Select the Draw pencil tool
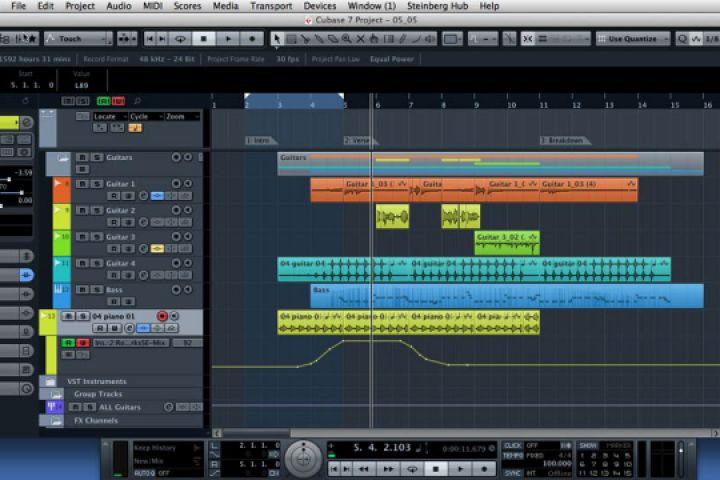This screenshot has height=480, width=720. click(403, 39)
